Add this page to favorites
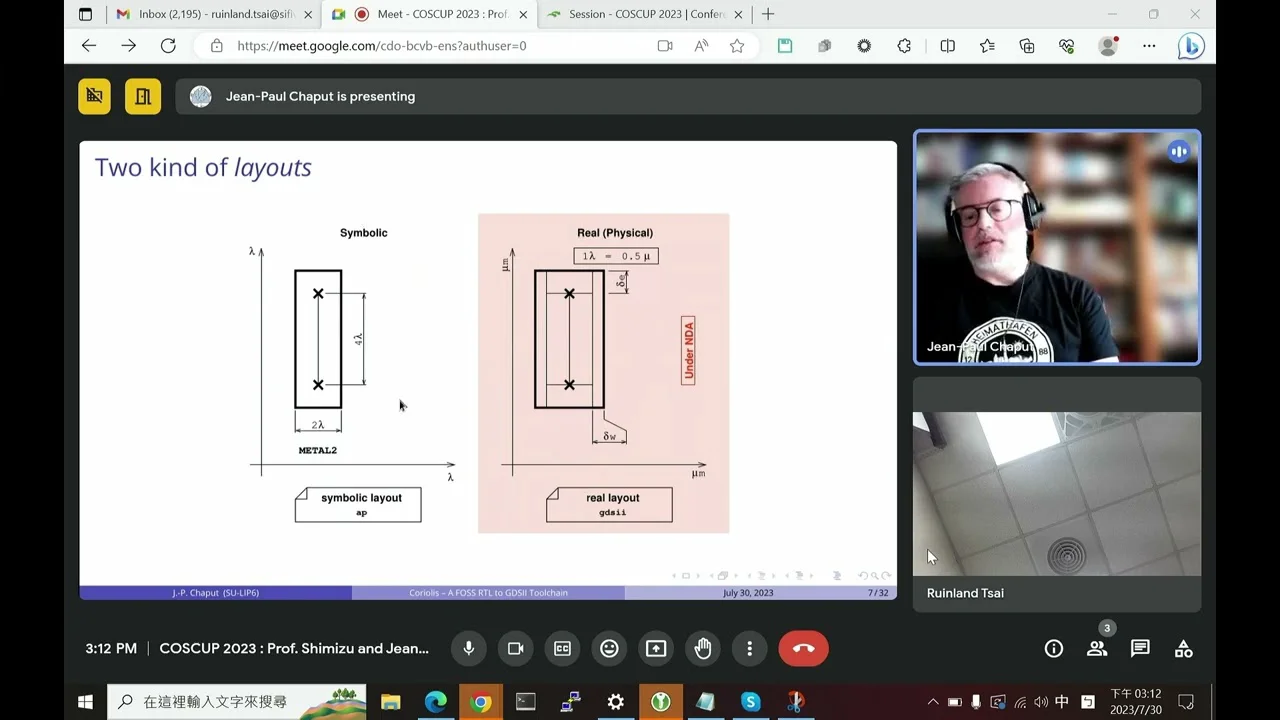1280x720 pixels. pyautogui.click(x=737, y=46)
